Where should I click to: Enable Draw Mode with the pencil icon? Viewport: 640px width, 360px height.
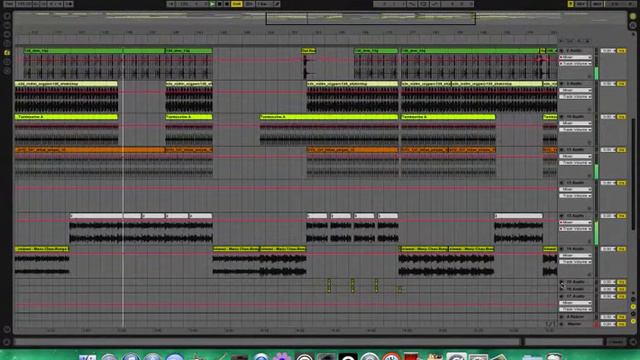(x=277, y=4)
